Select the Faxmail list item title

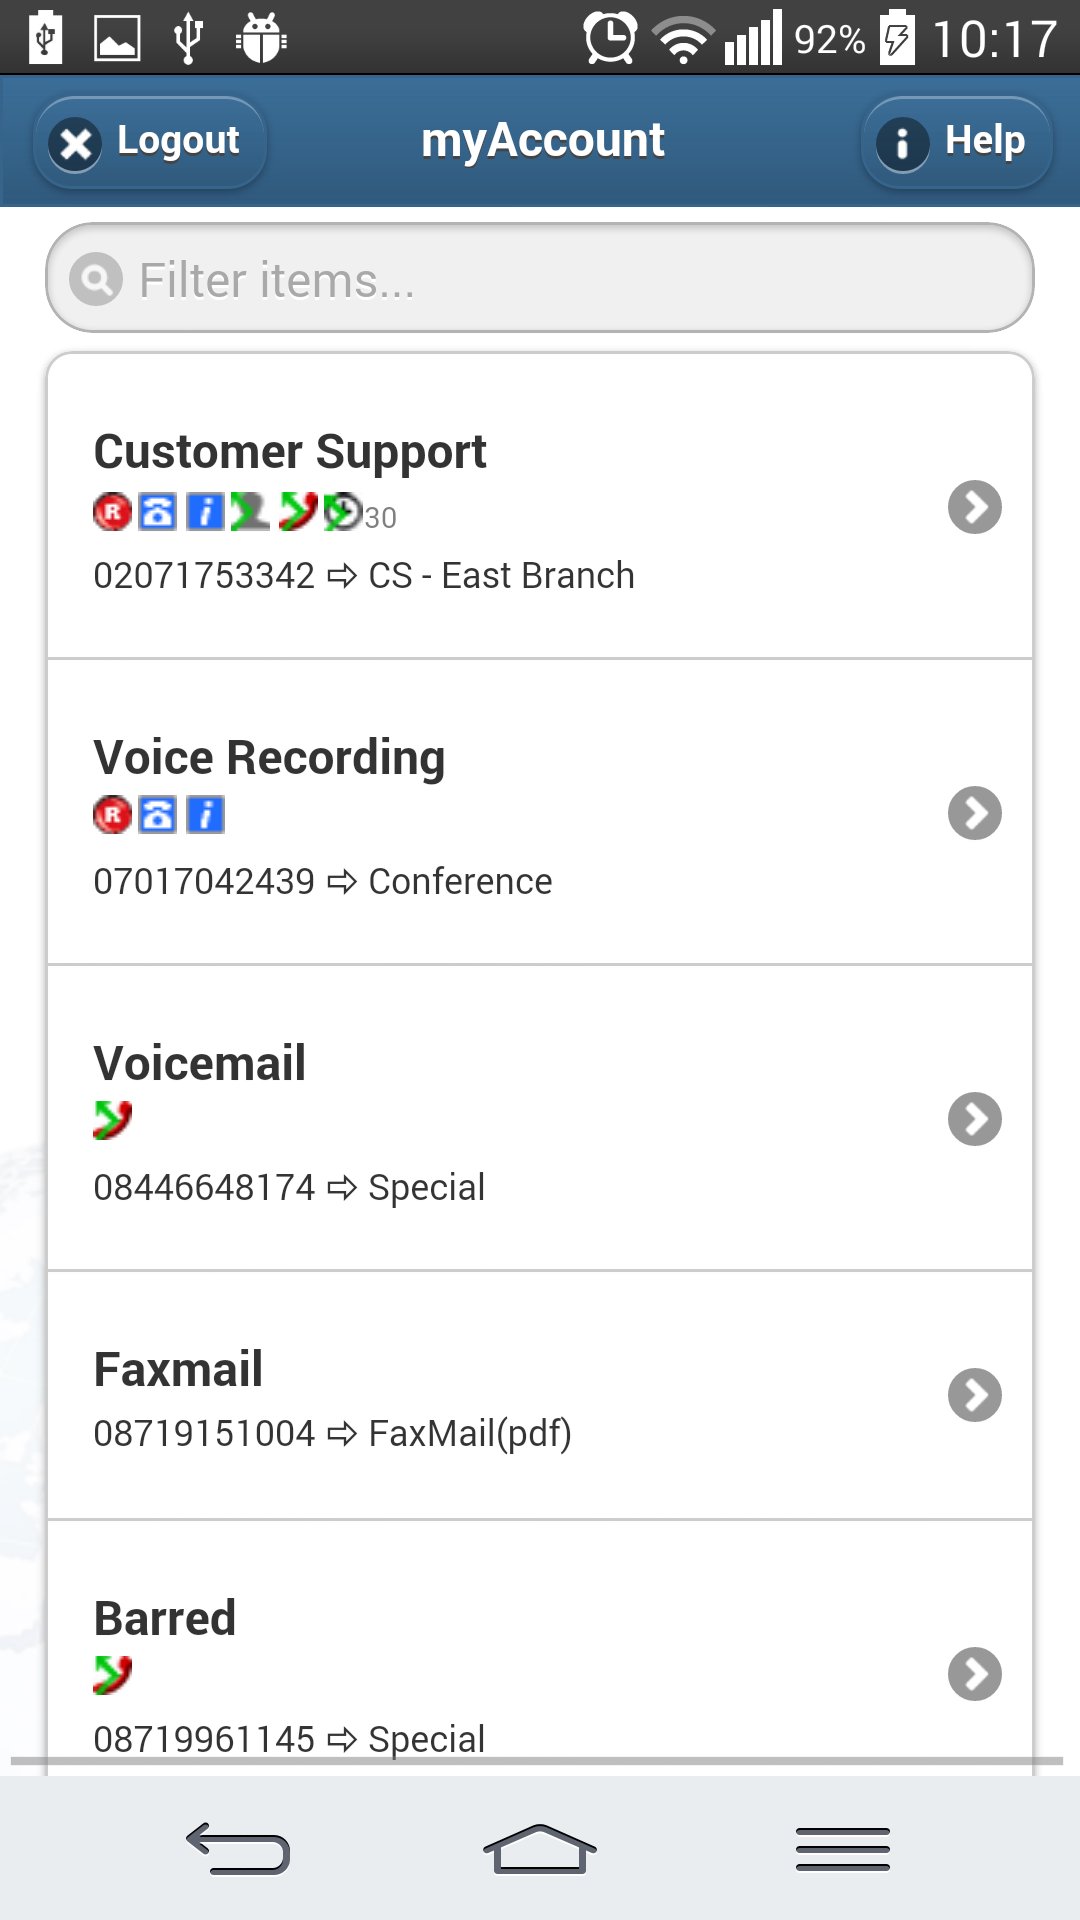point(178,1370)
